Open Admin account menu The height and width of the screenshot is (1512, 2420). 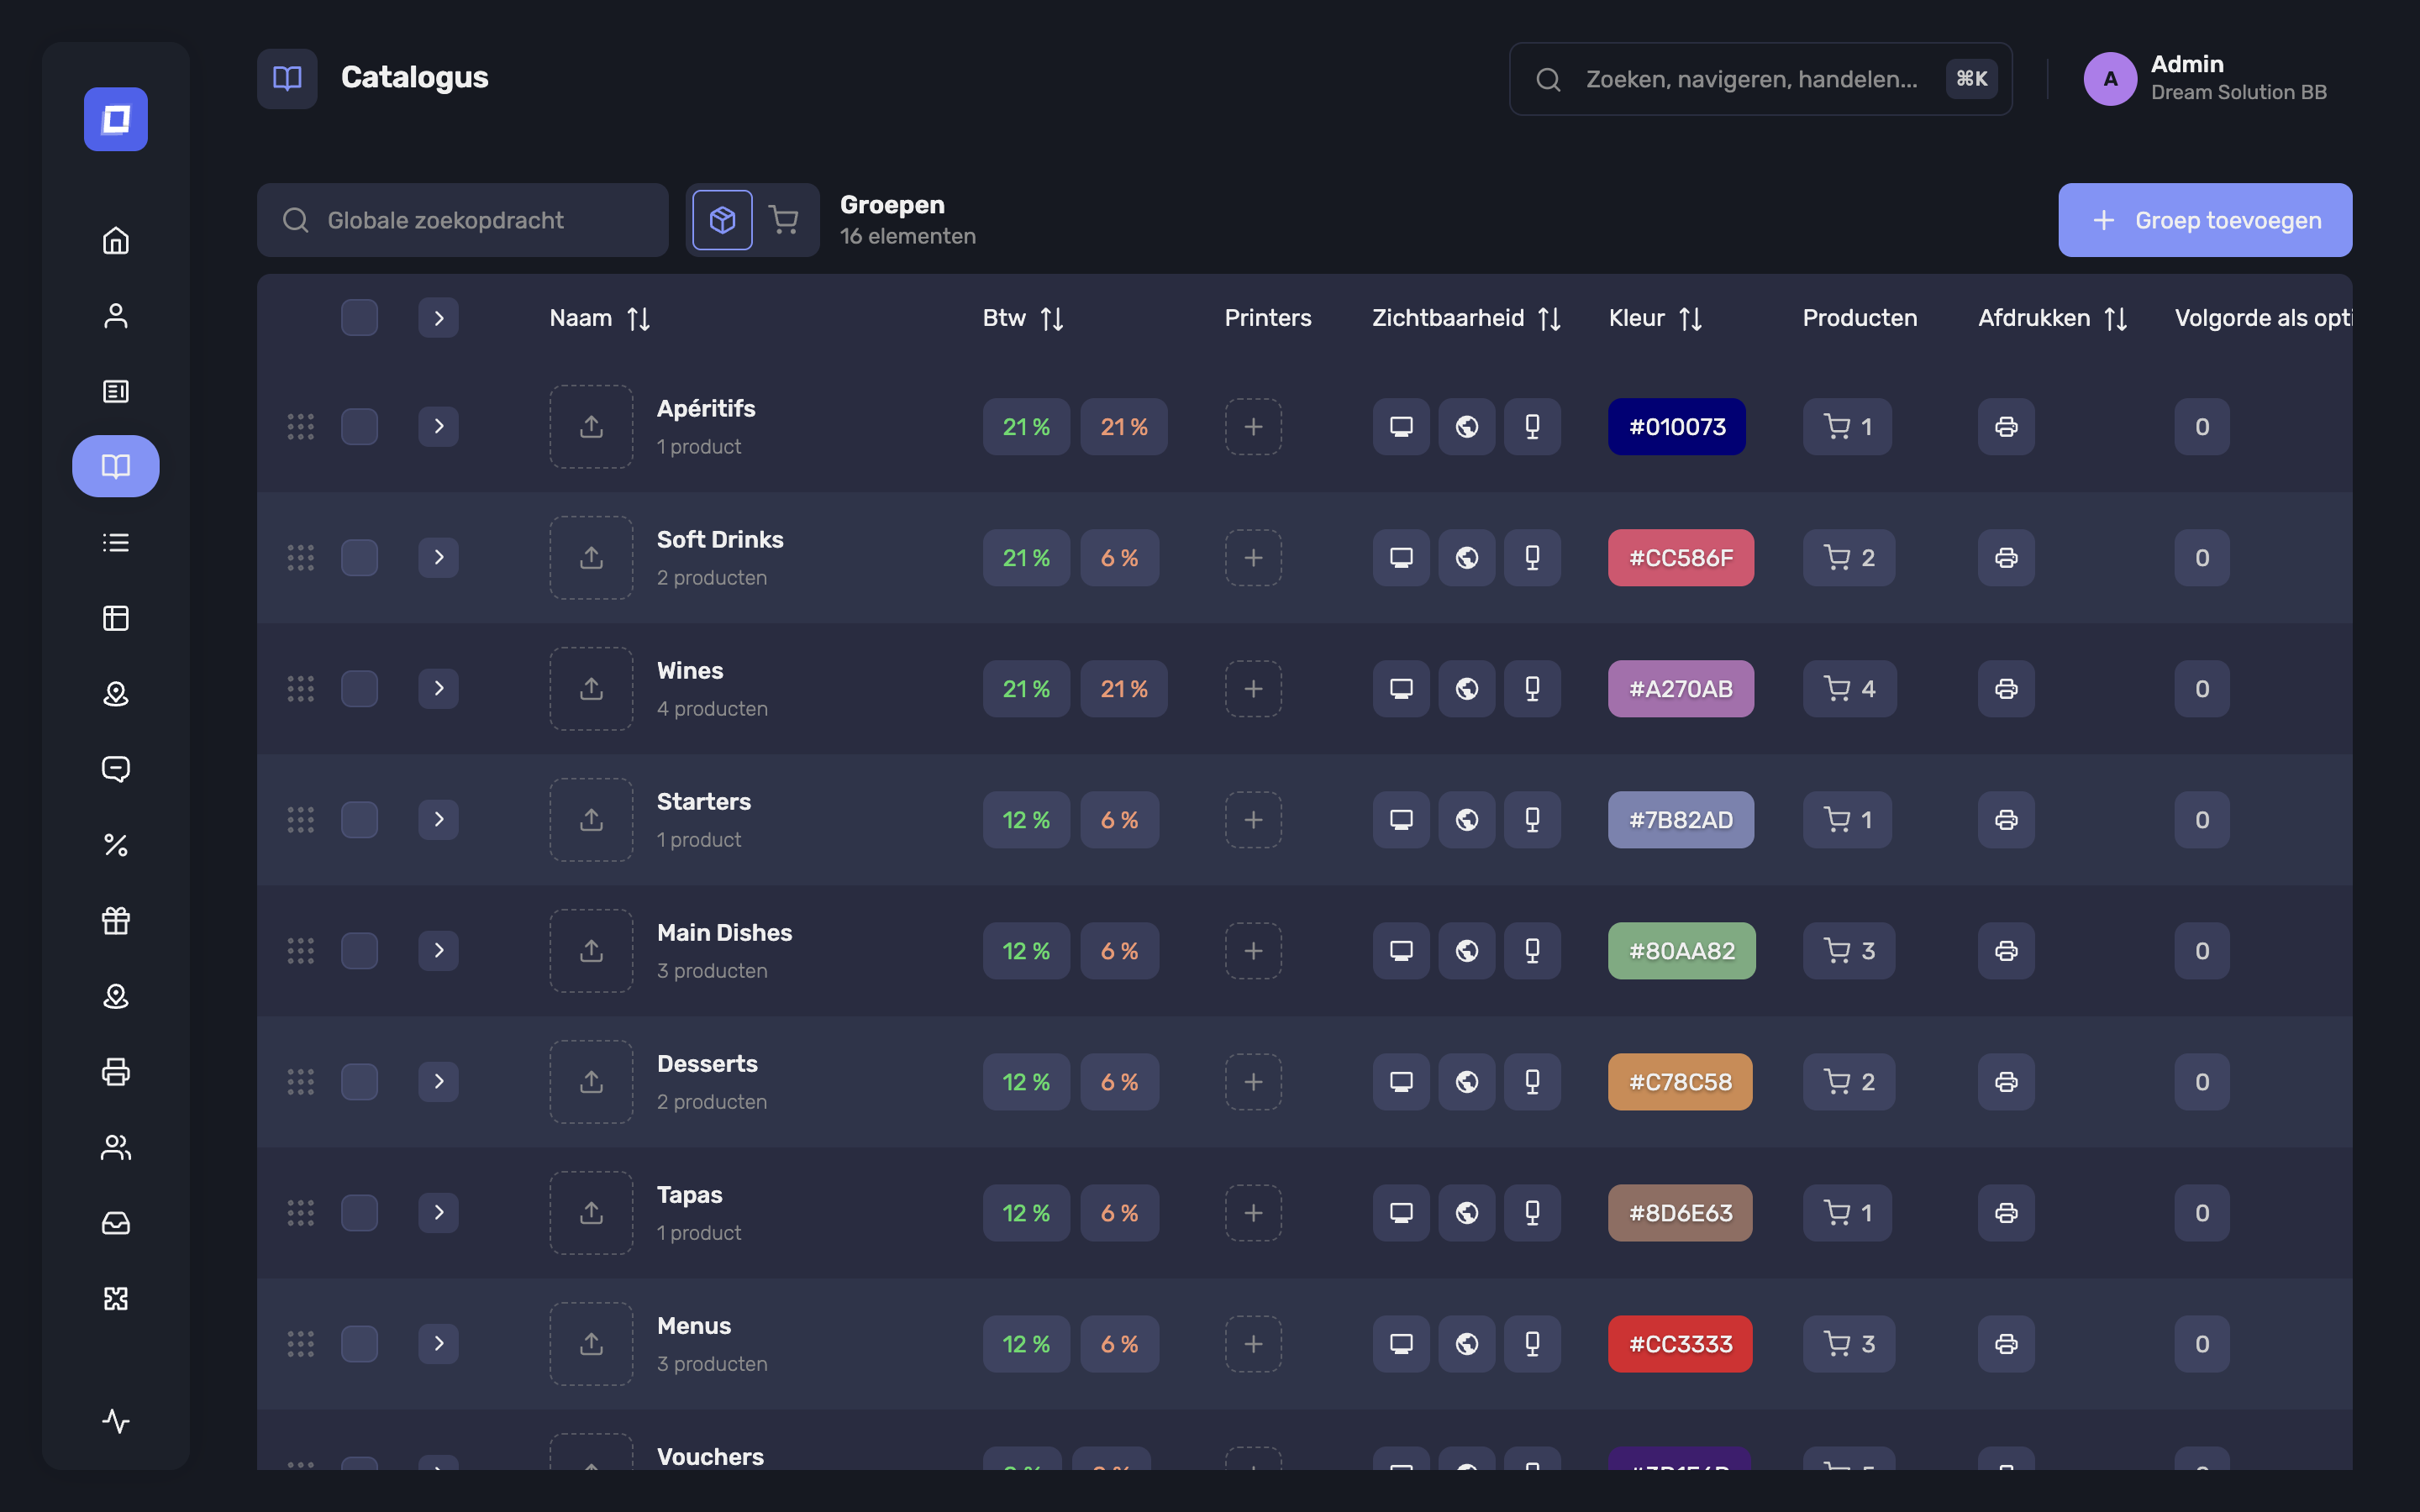coord(2205,78)
